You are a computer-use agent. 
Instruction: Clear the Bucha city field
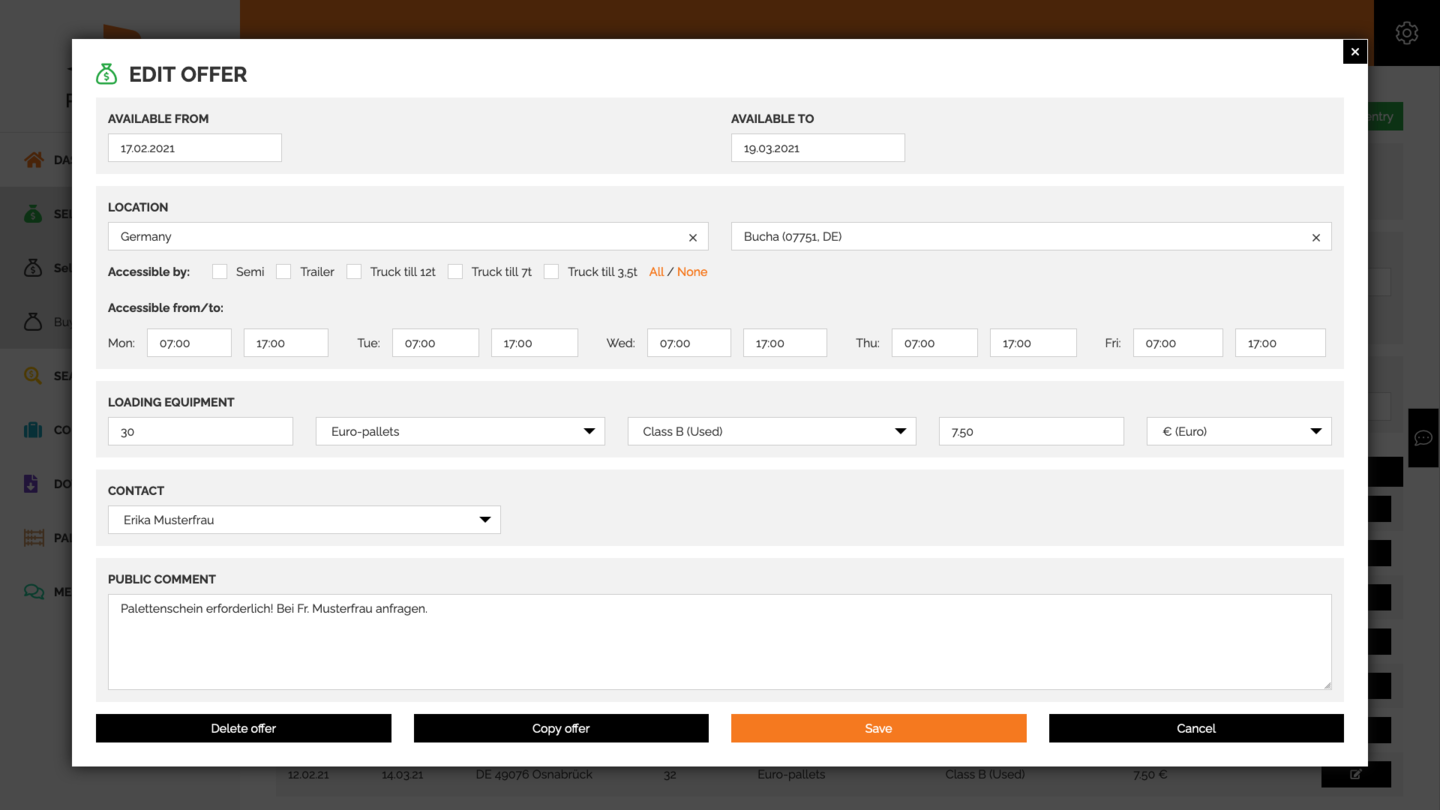coord(1315,238)
